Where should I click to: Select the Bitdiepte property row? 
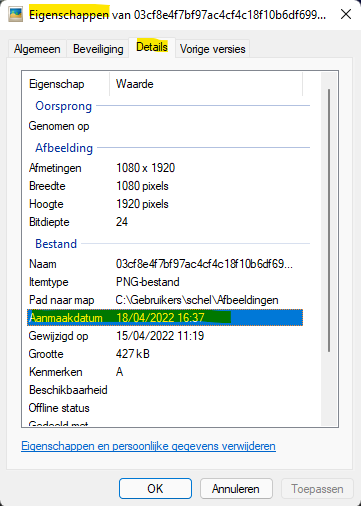click(x=165, y=222)
